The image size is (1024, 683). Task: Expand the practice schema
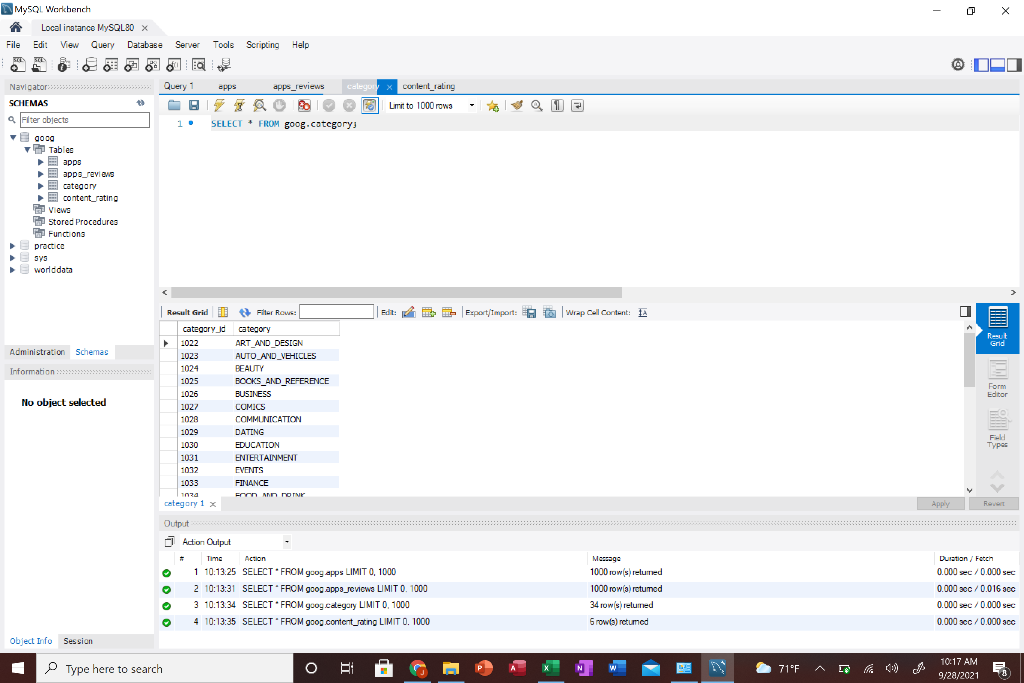pos(12,246)
